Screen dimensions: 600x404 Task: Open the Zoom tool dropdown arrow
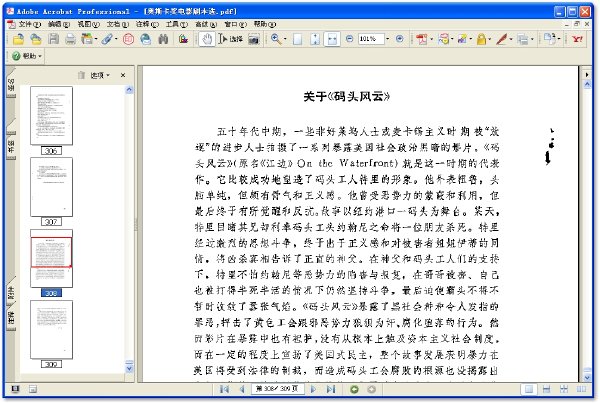pos(285,39)
